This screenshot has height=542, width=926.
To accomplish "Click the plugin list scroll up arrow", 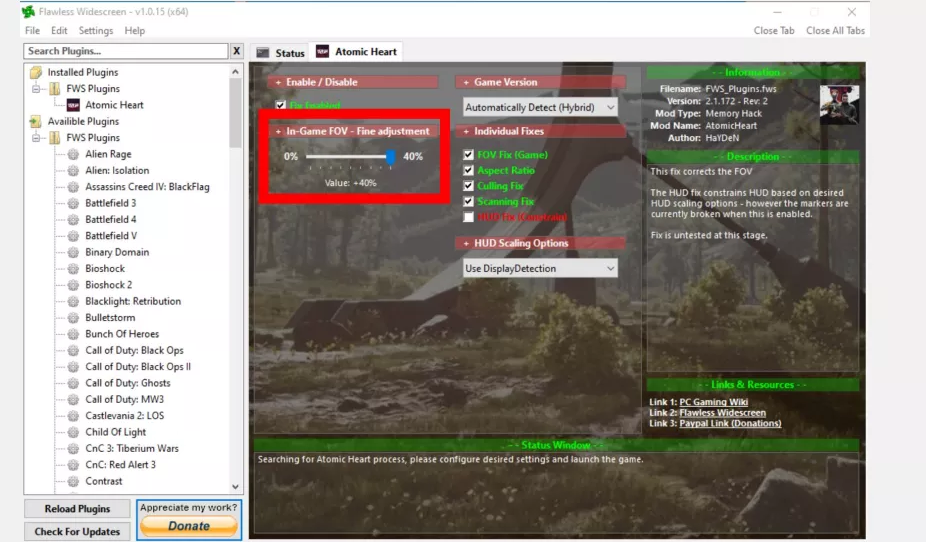I will [236, 72].
